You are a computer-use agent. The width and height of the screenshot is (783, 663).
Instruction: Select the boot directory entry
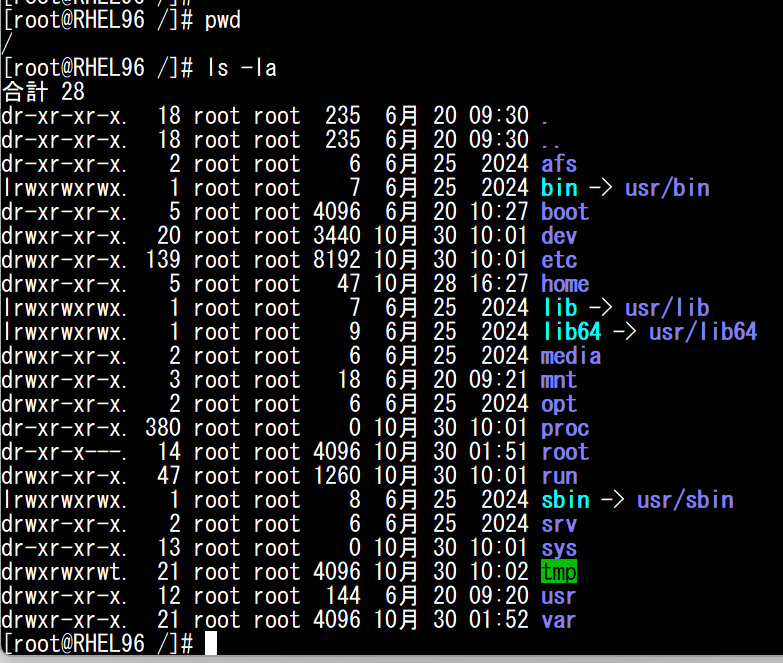tap(565, 212)
